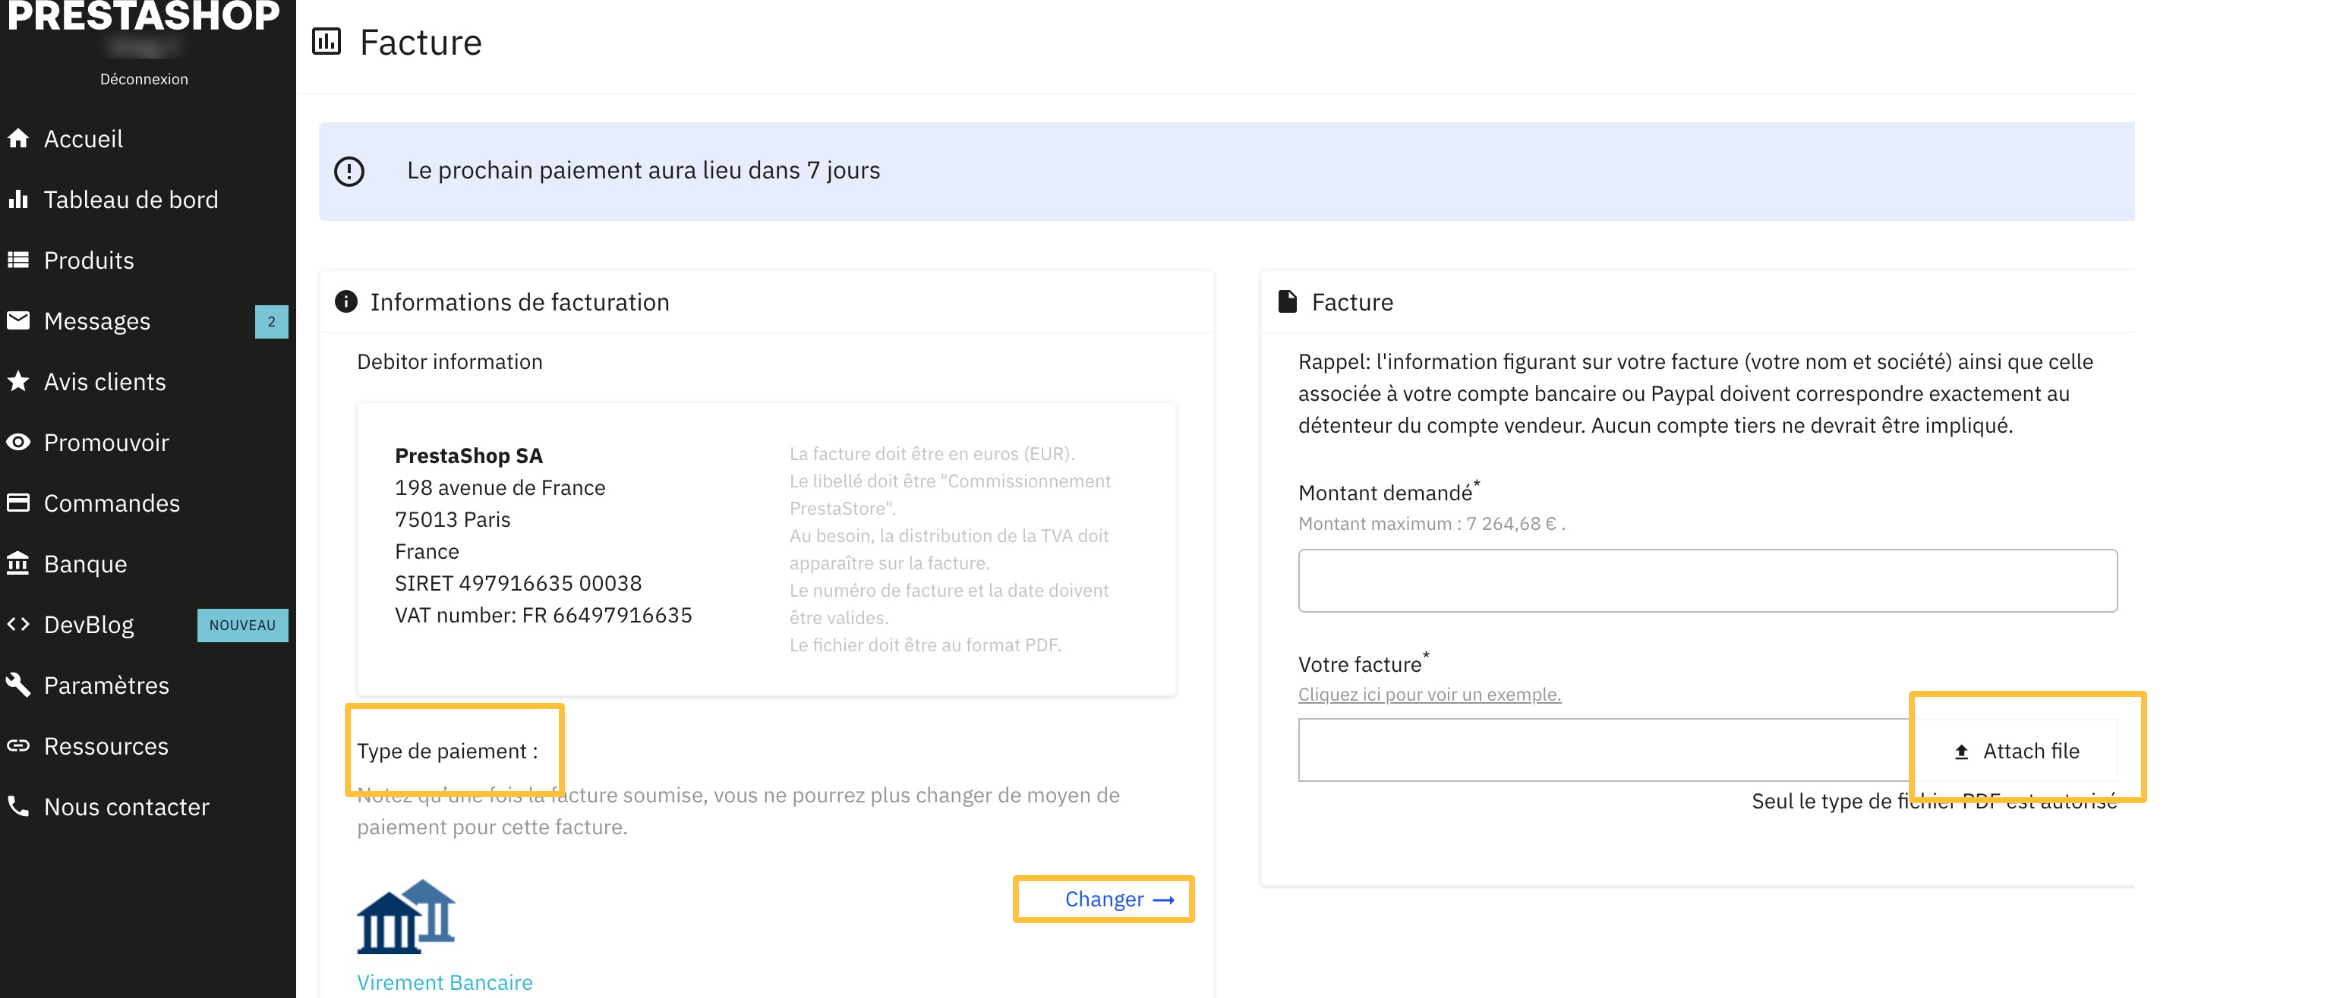
Task: Click the bar chart icon beside Tableau de bord
Action: pos(18,199)
